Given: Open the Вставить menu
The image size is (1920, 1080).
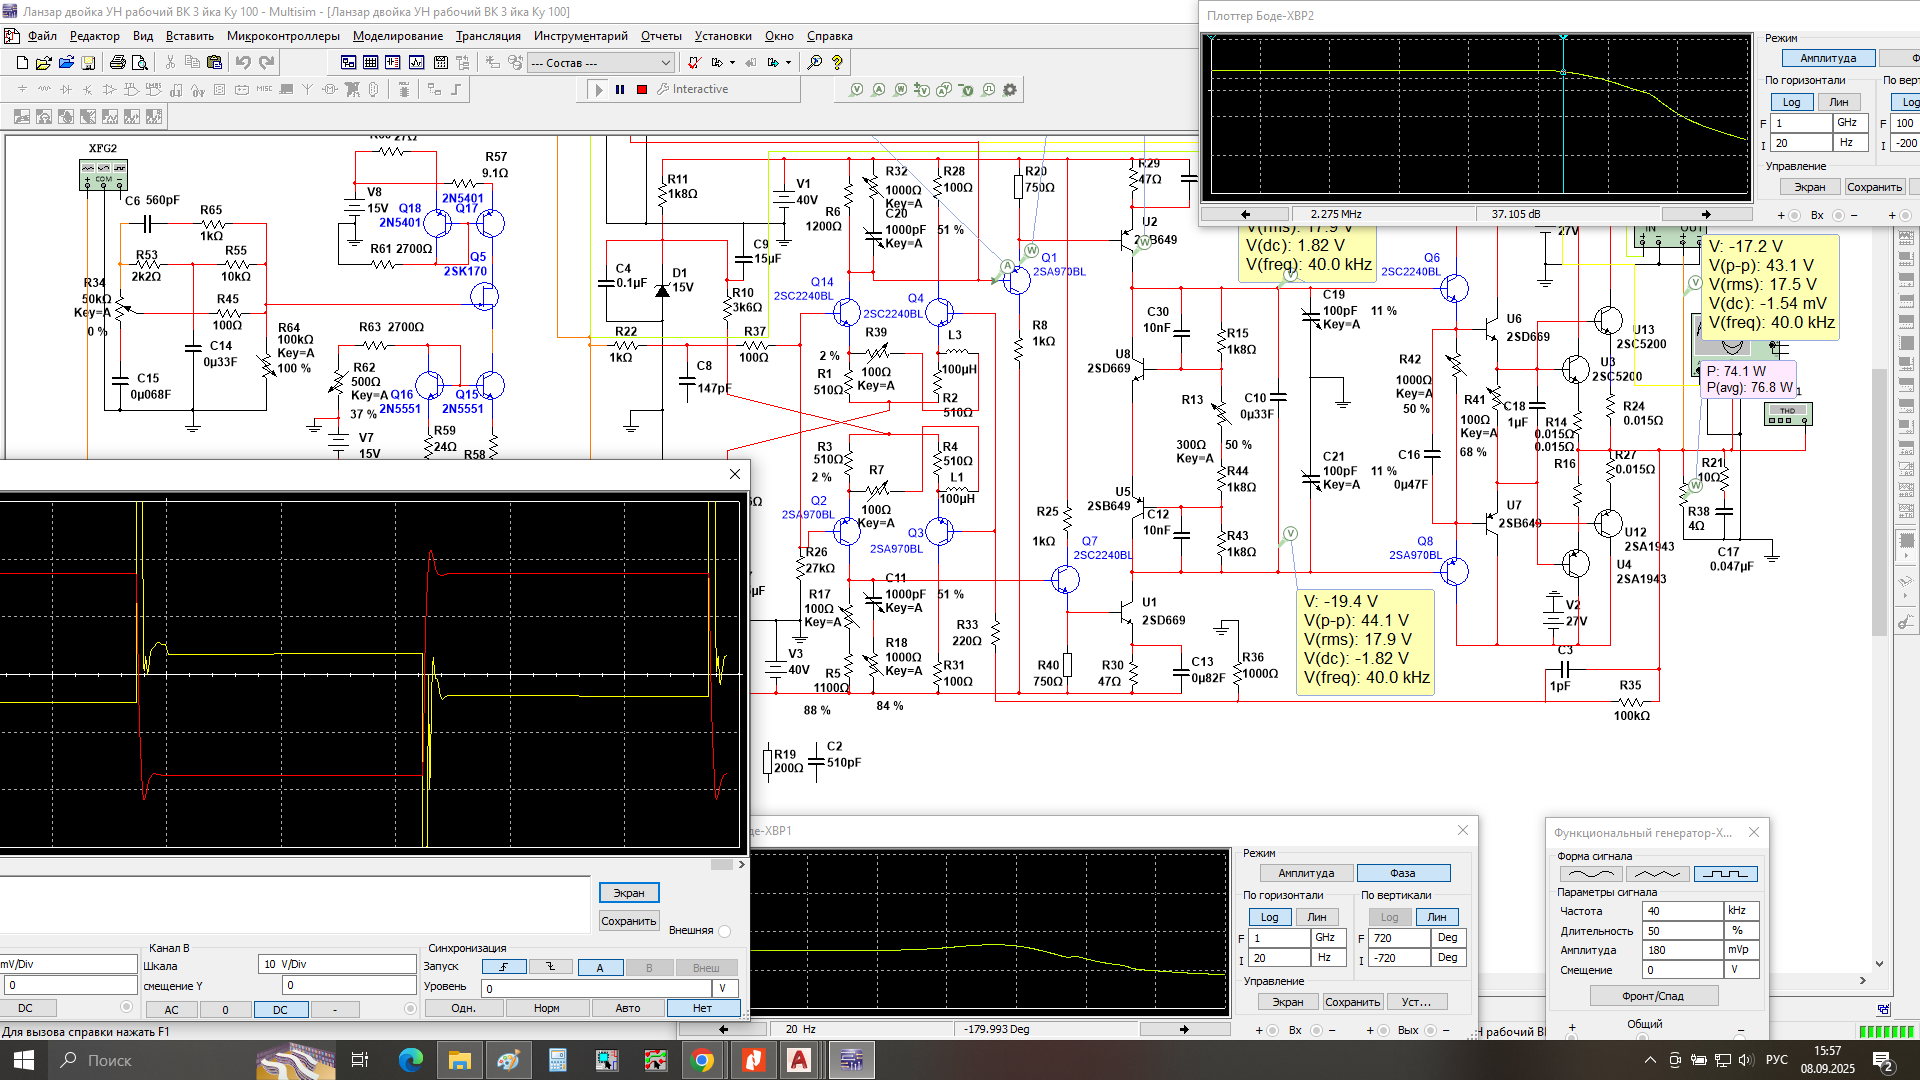Looking at the screenshot, I should 190,36.
